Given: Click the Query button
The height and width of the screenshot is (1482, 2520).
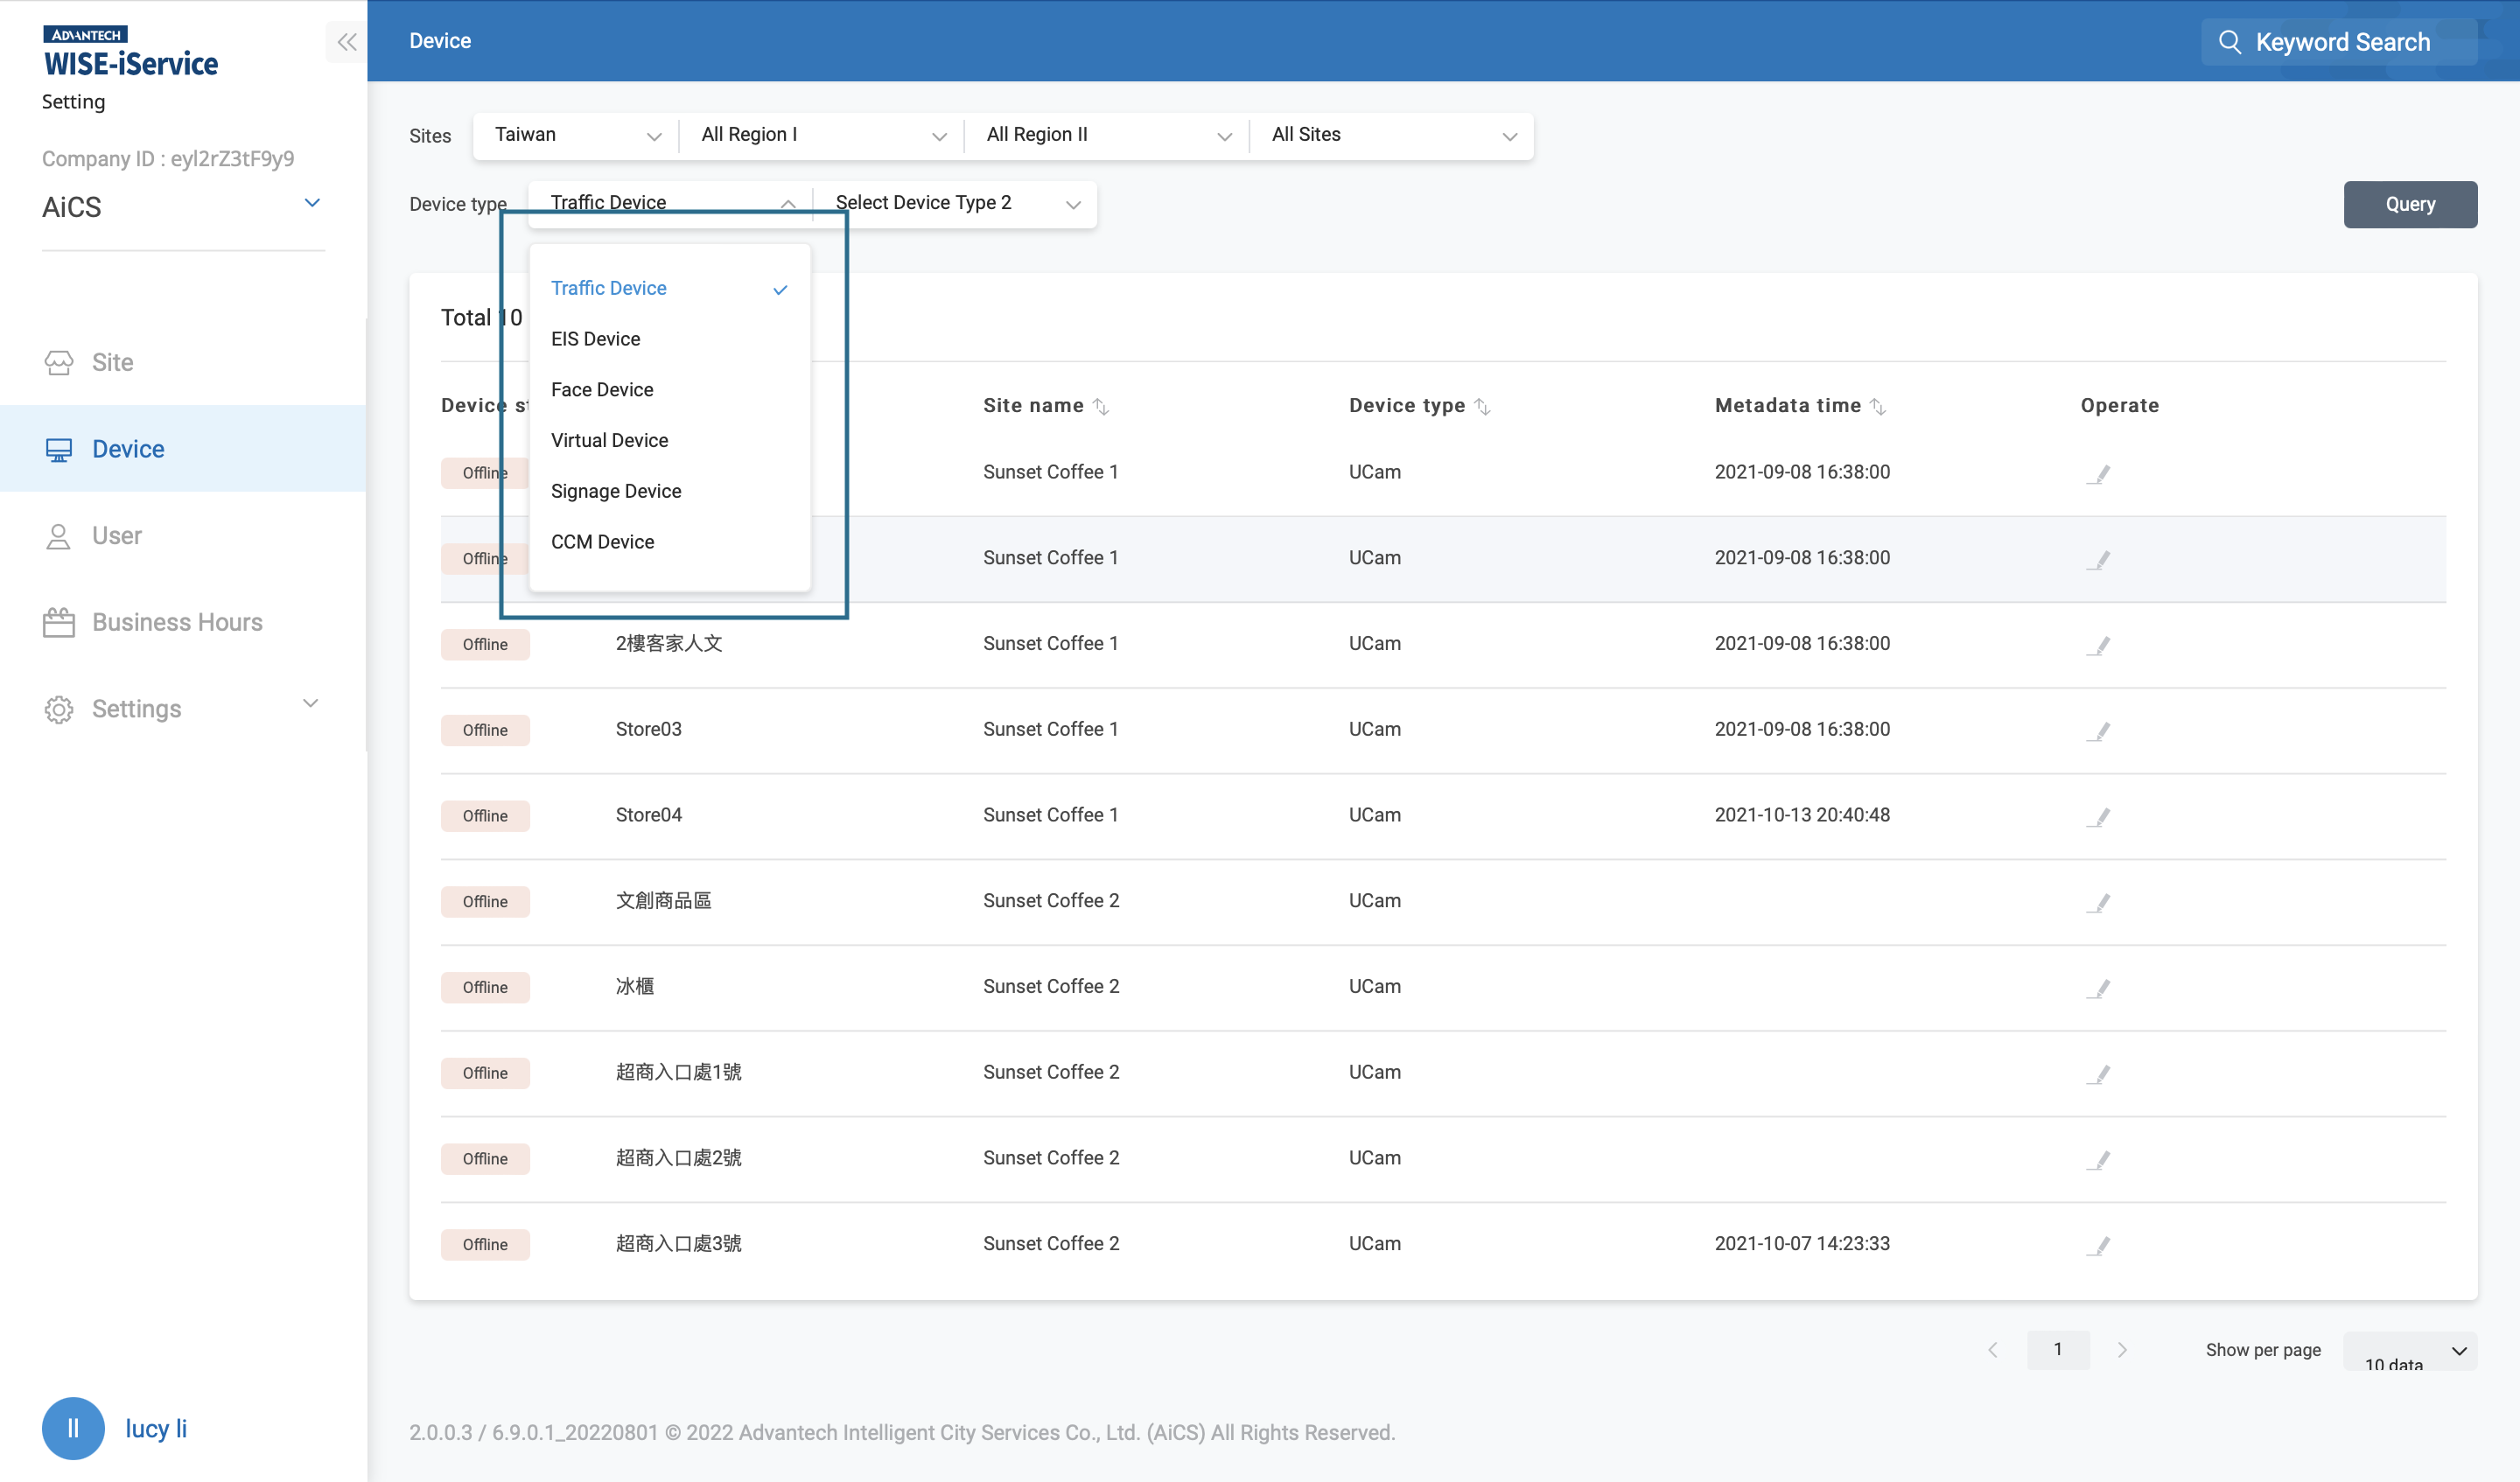Looking at the screenshot, I should [x=2410, y=204].
